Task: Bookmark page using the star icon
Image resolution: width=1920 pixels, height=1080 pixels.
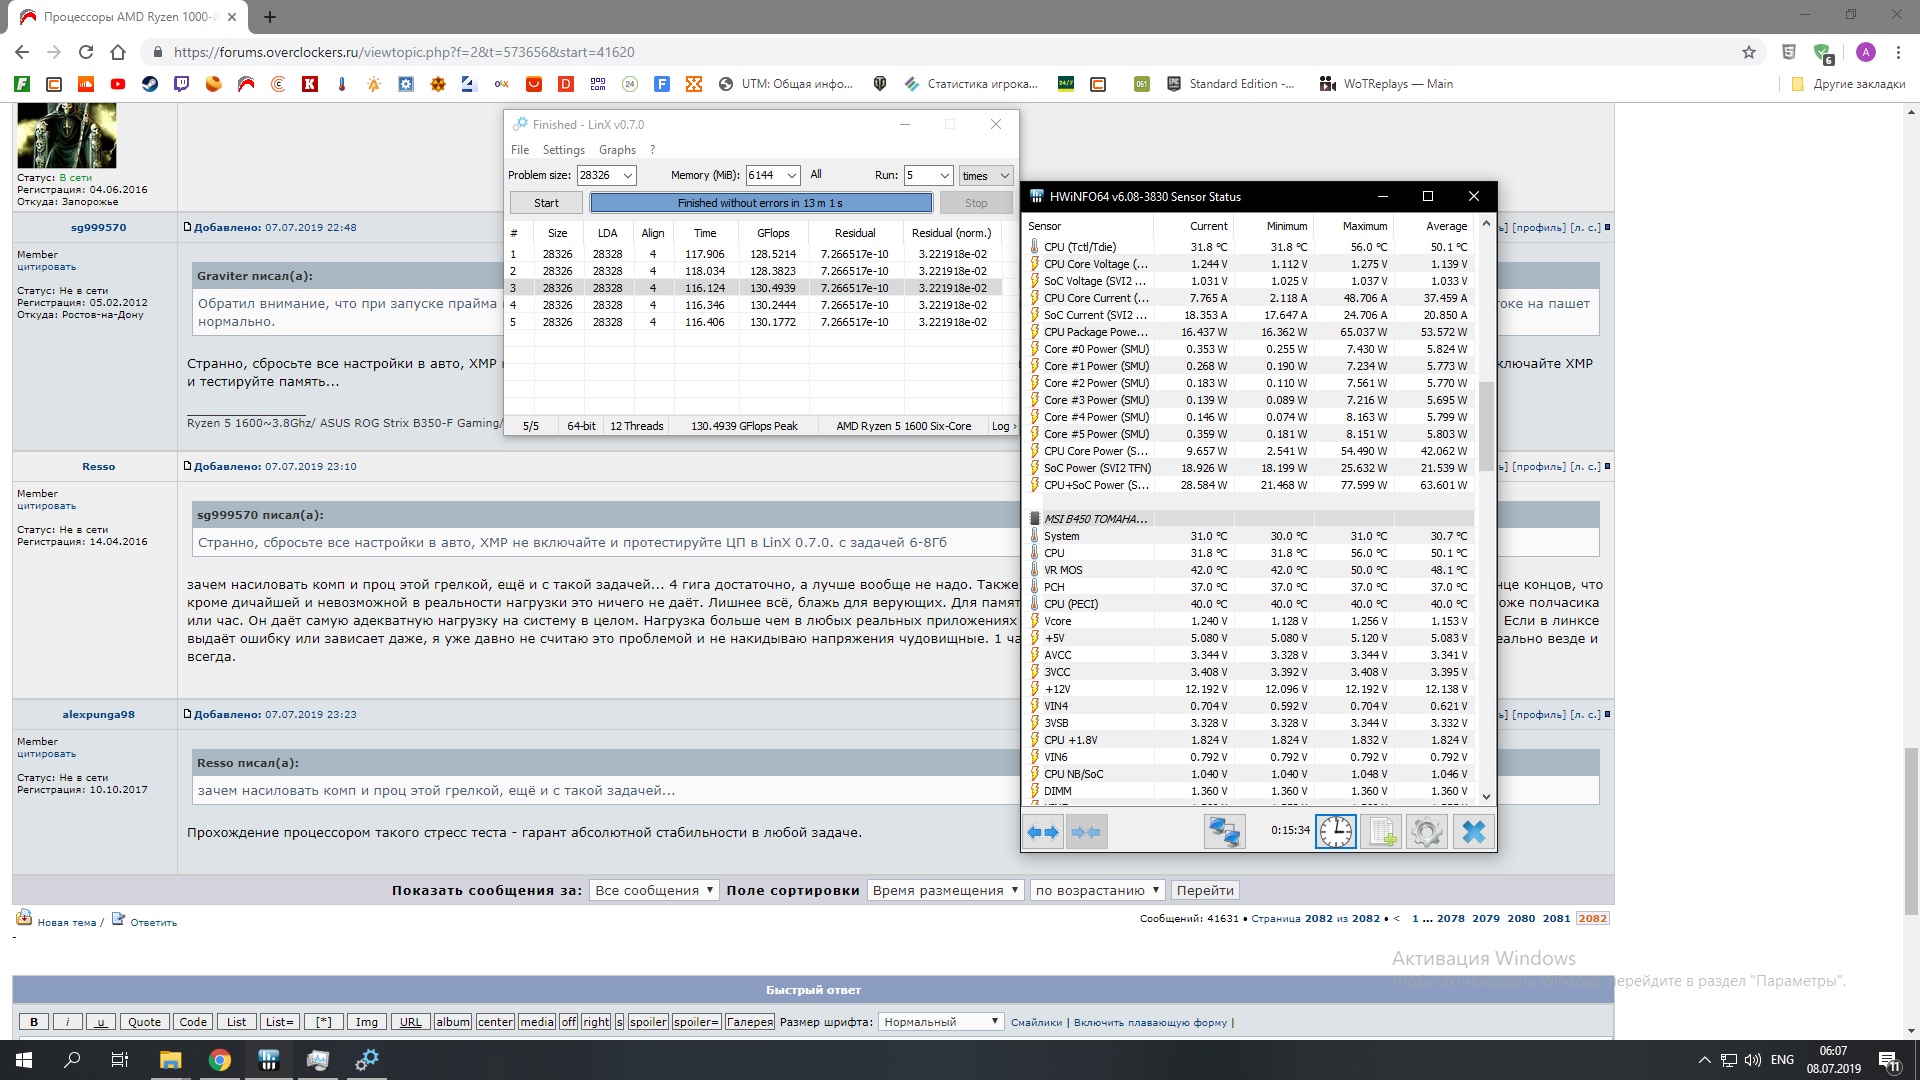Action: coord(1749,52)
